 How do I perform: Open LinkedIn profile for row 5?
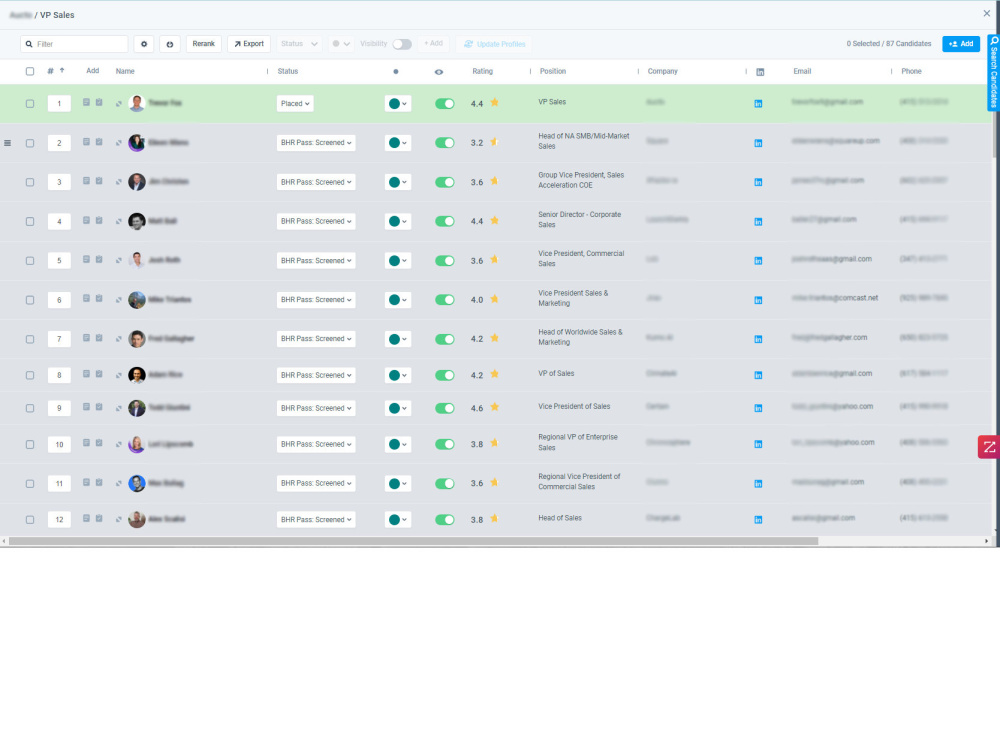[x=758, y=261]
